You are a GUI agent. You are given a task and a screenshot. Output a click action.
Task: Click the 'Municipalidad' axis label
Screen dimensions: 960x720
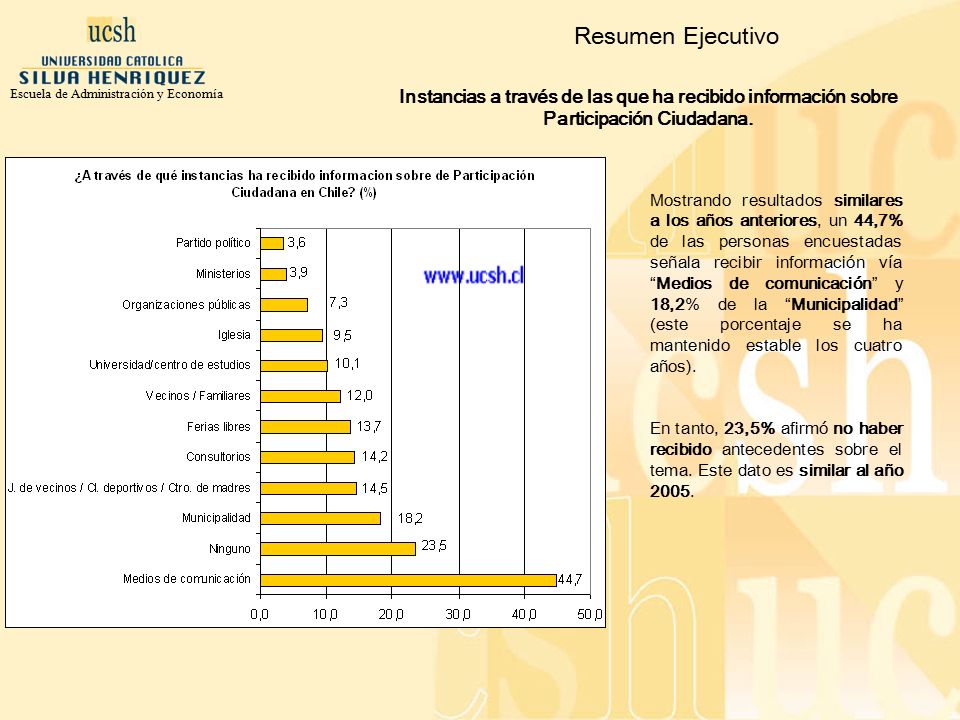pyautogui.click(x=216, y=518)
